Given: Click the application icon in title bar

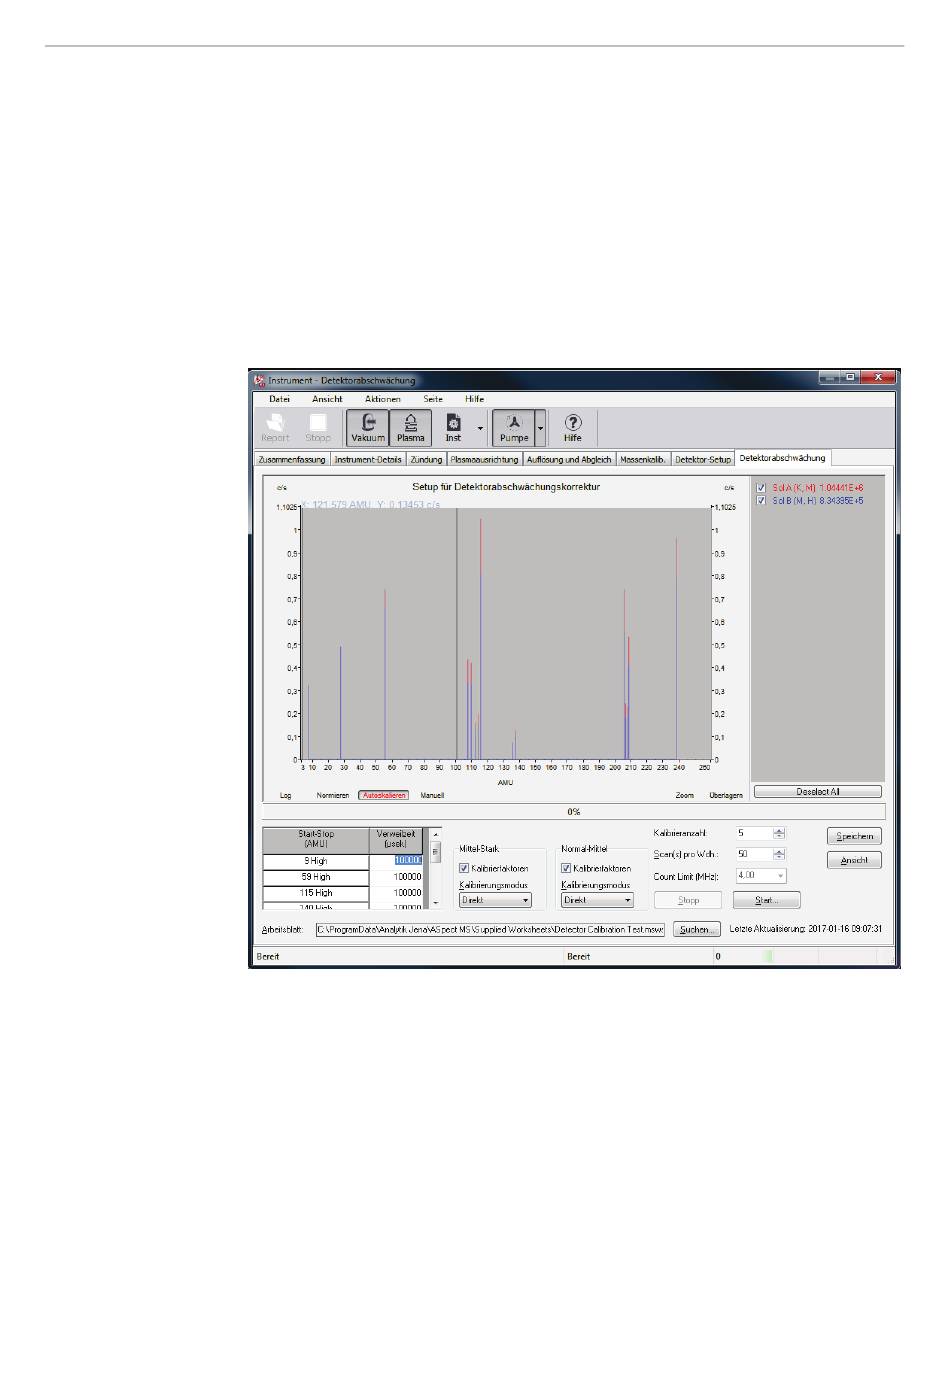Looking at the screenshot, I should point(259,380).
